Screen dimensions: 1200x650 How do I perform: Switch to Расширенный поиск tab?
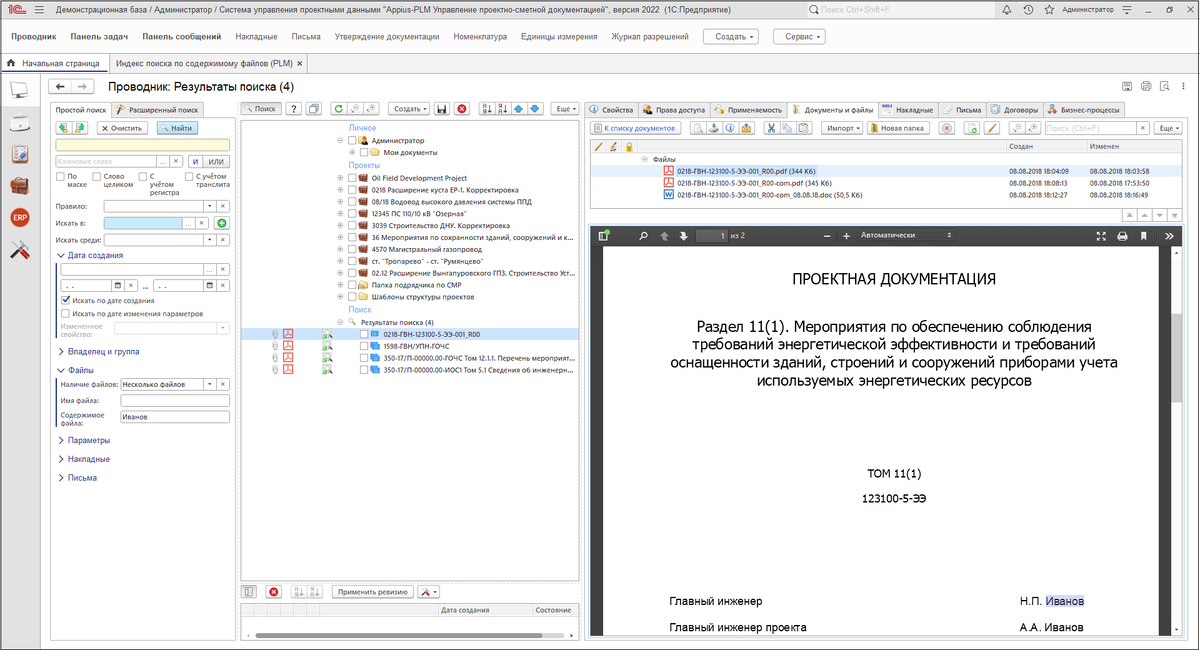(158, 110)
